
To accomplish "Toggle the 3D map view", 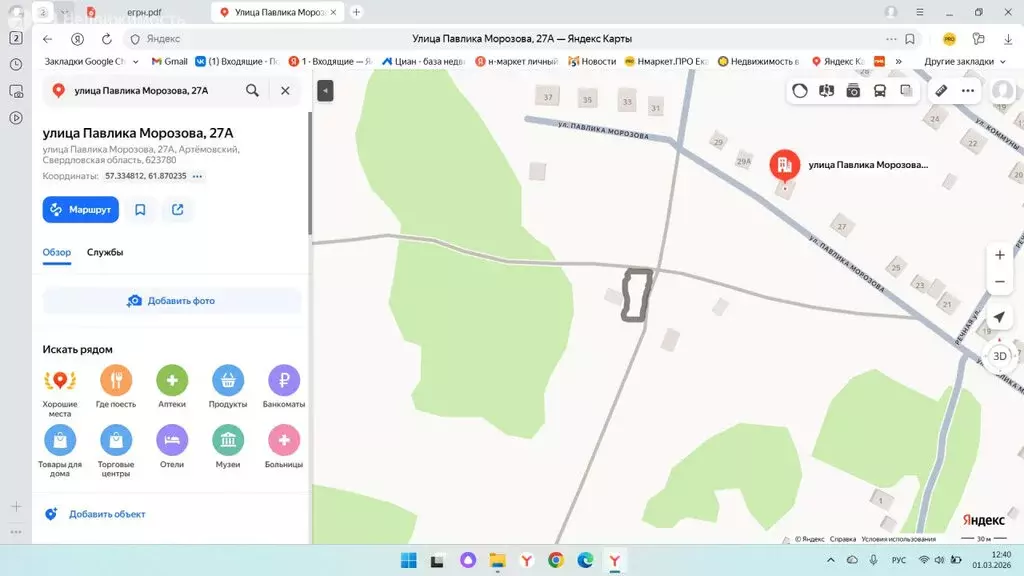I will (x=997, y=357).
